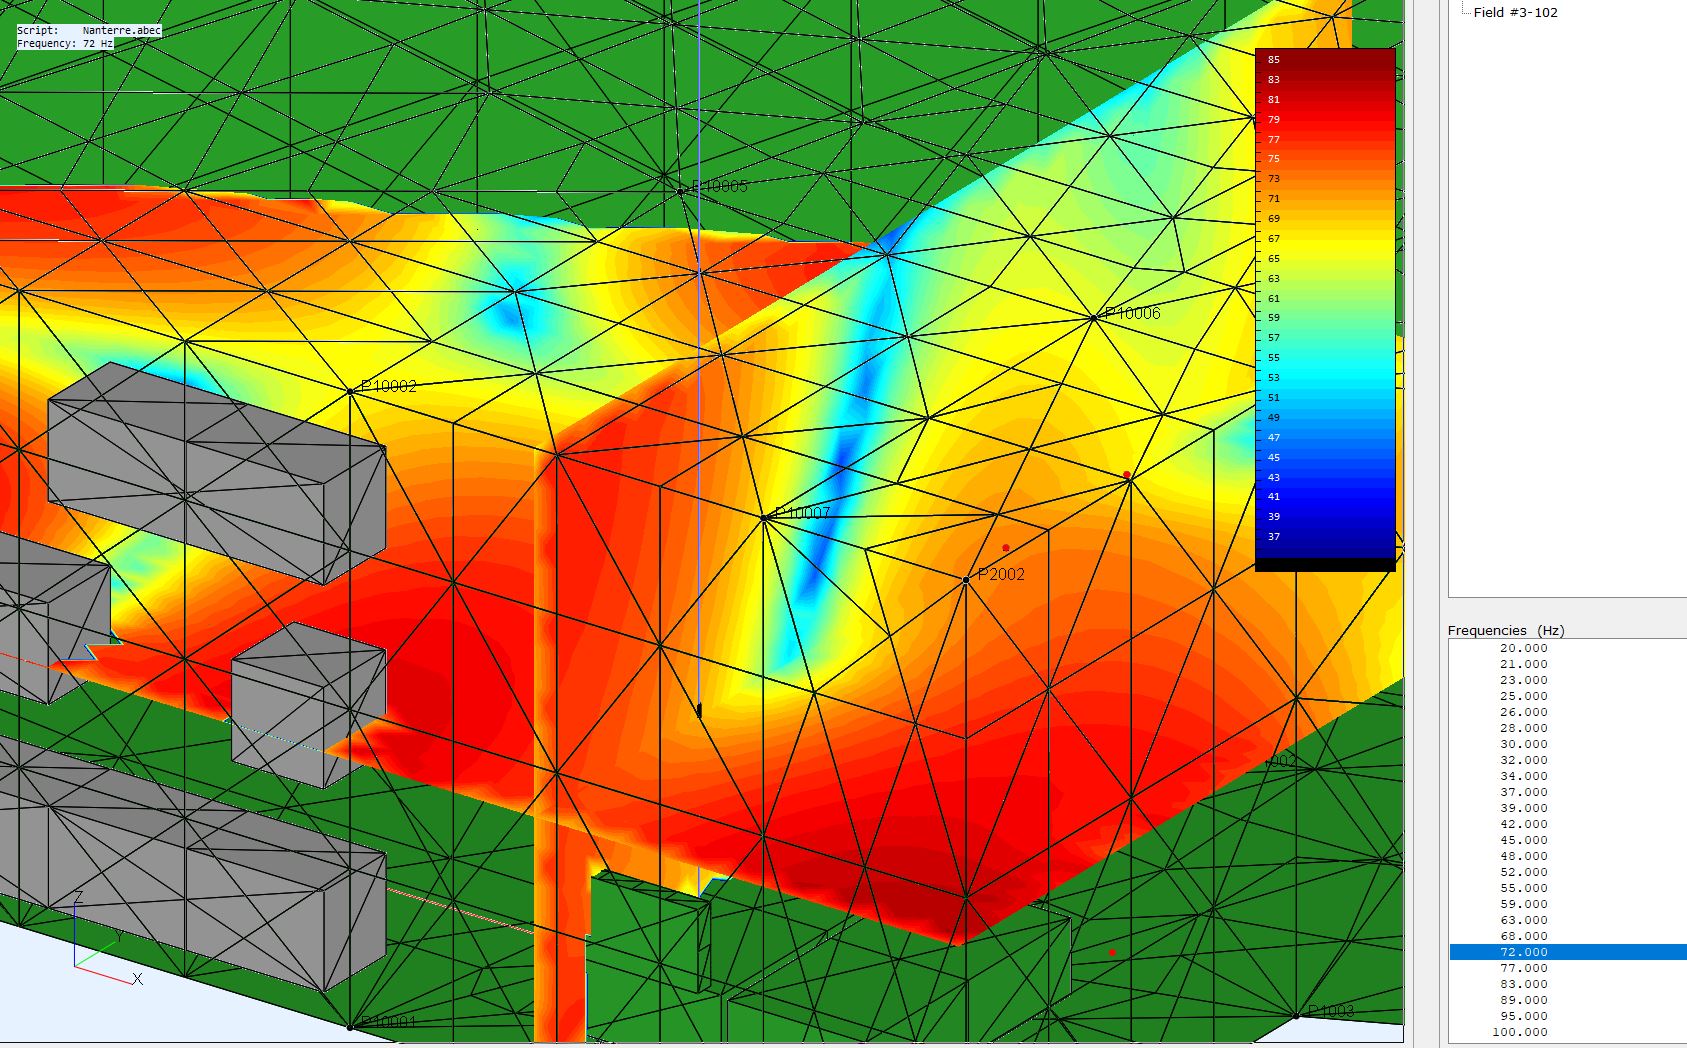1687x1048 pixels.
Task: Click node label P10007 in viewport
Action: (x=802, y=513)
